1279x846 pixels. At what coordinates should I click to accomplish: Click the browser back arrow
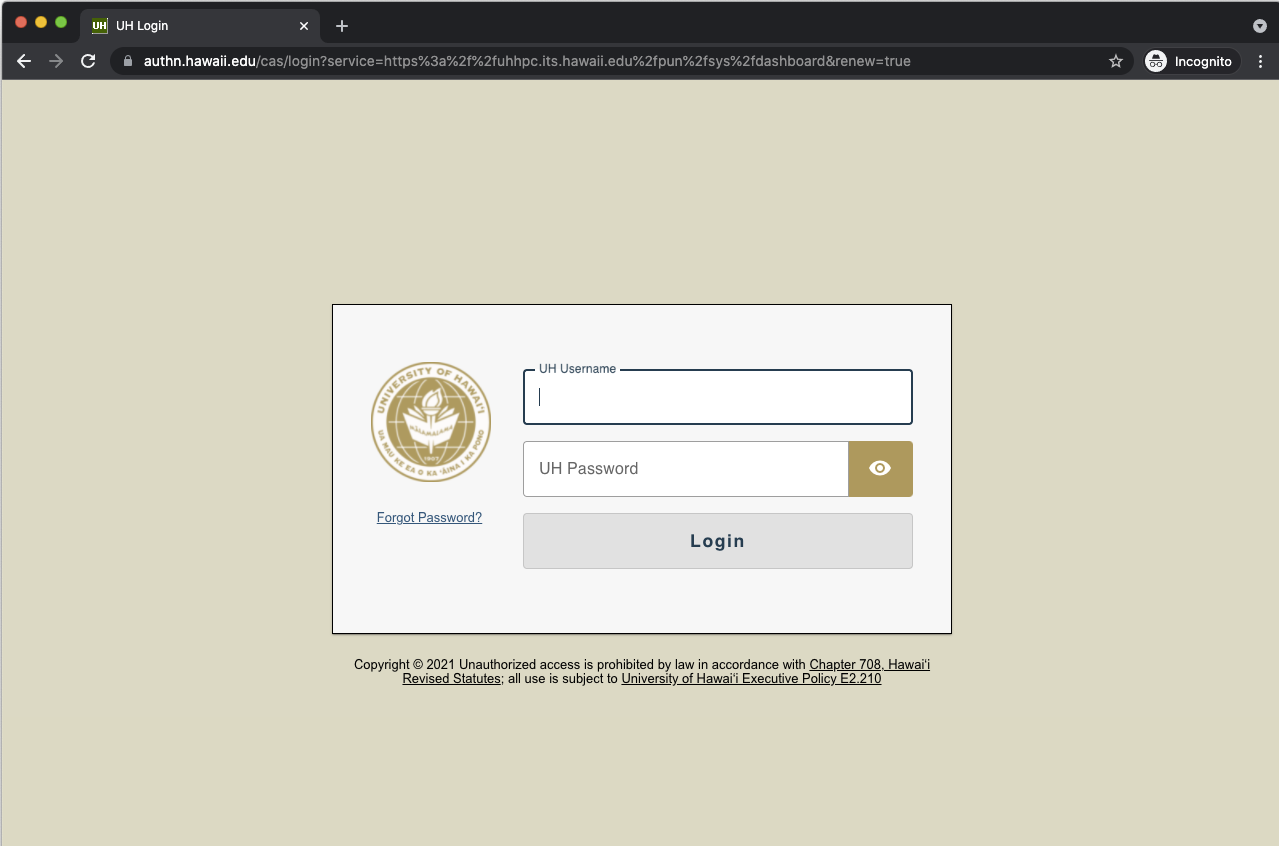coord(24,61)
